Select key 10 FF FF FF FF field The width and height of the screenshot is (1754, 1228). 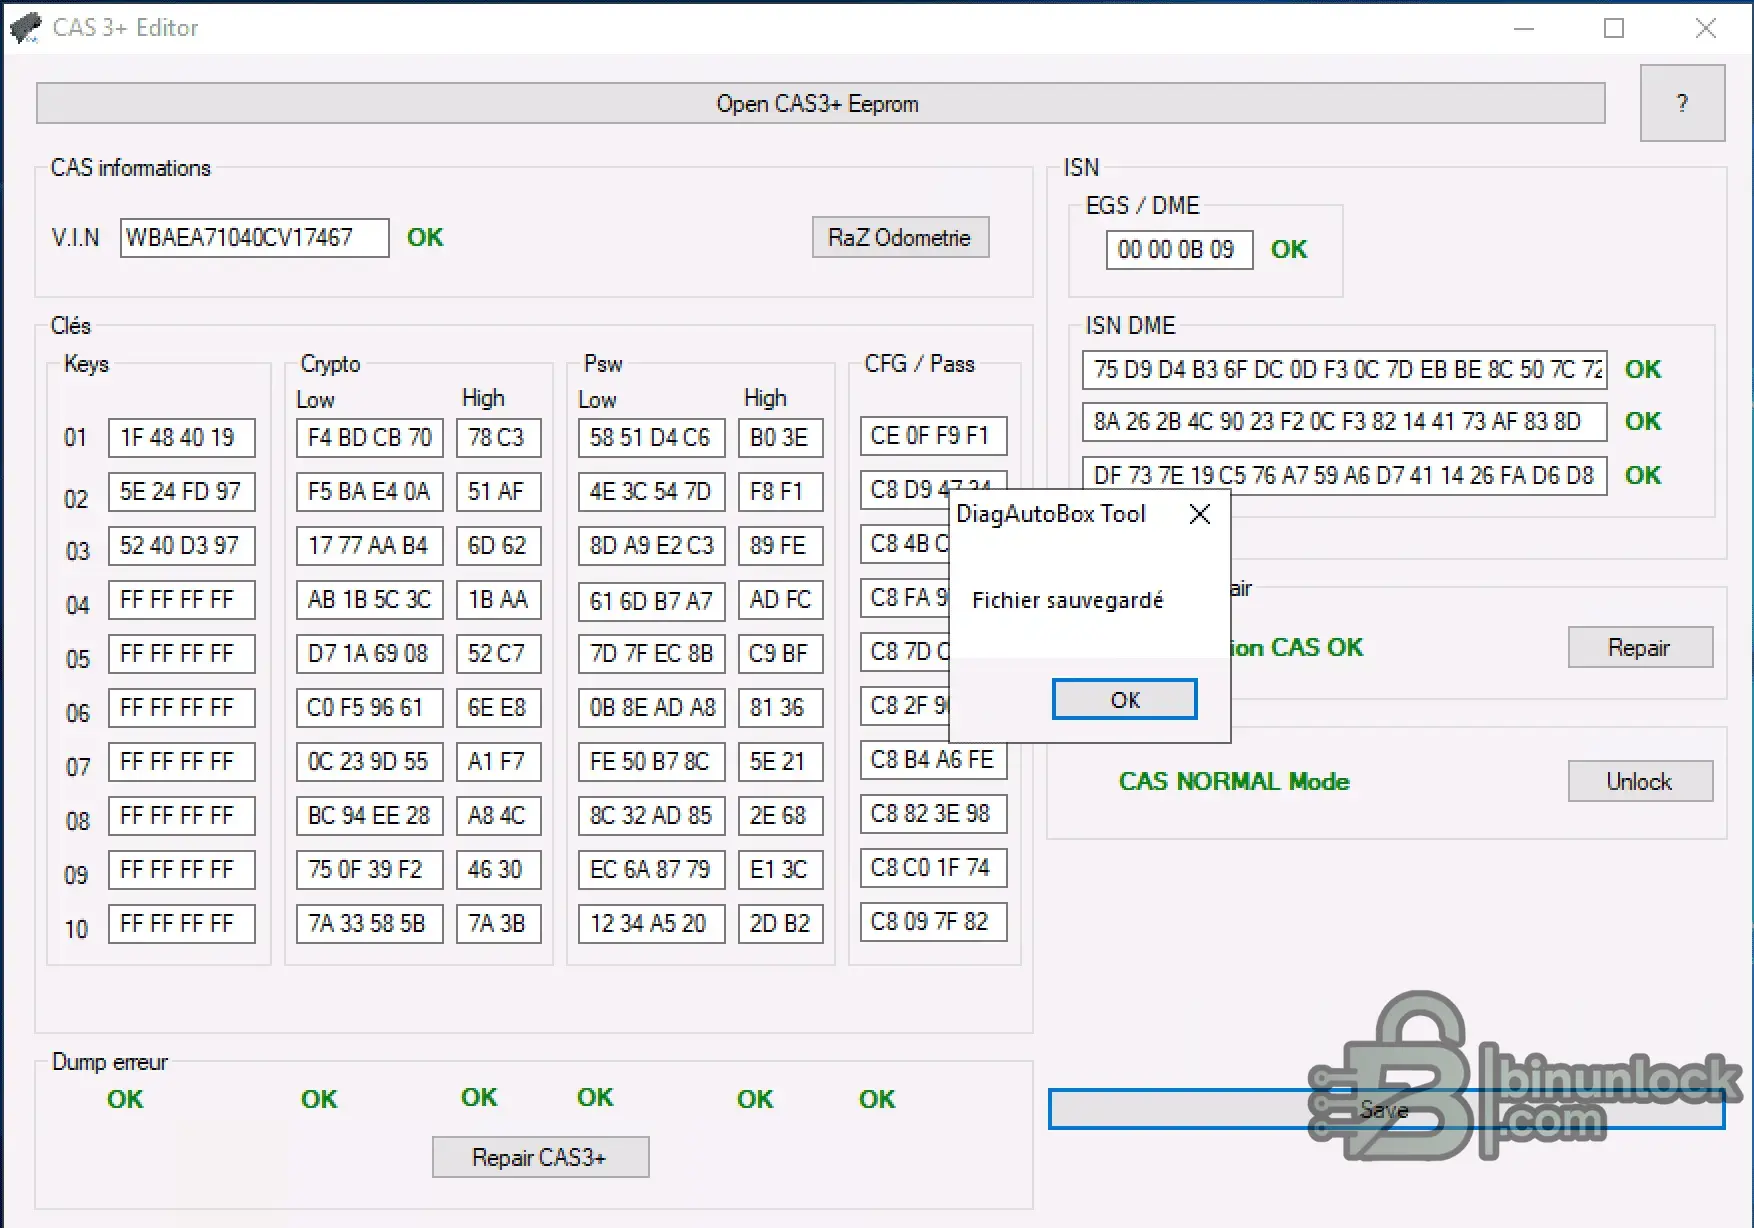(181, 924)
